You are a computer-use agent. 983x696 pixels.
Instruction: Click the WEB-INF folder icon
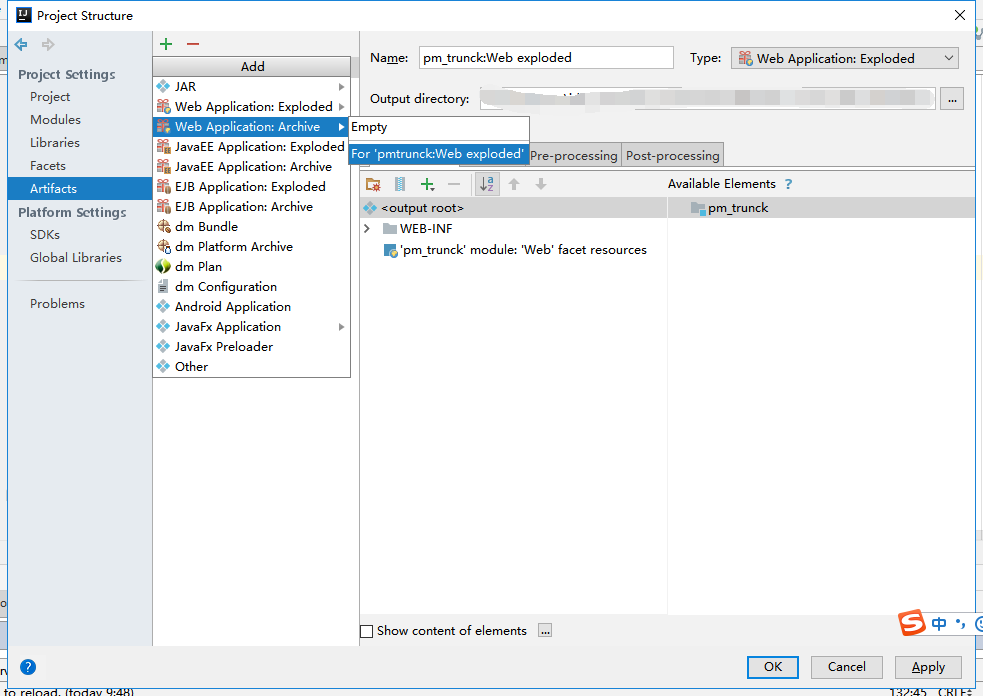(x=390, y=229)
